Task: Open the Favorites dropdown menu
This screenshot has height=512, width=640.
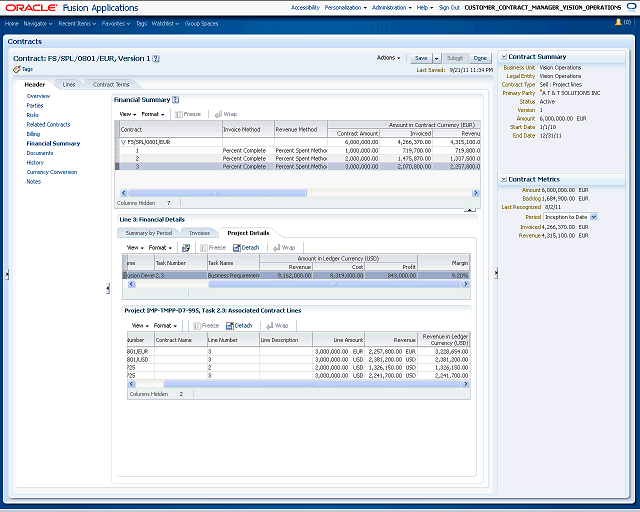Action: (116, 24)
